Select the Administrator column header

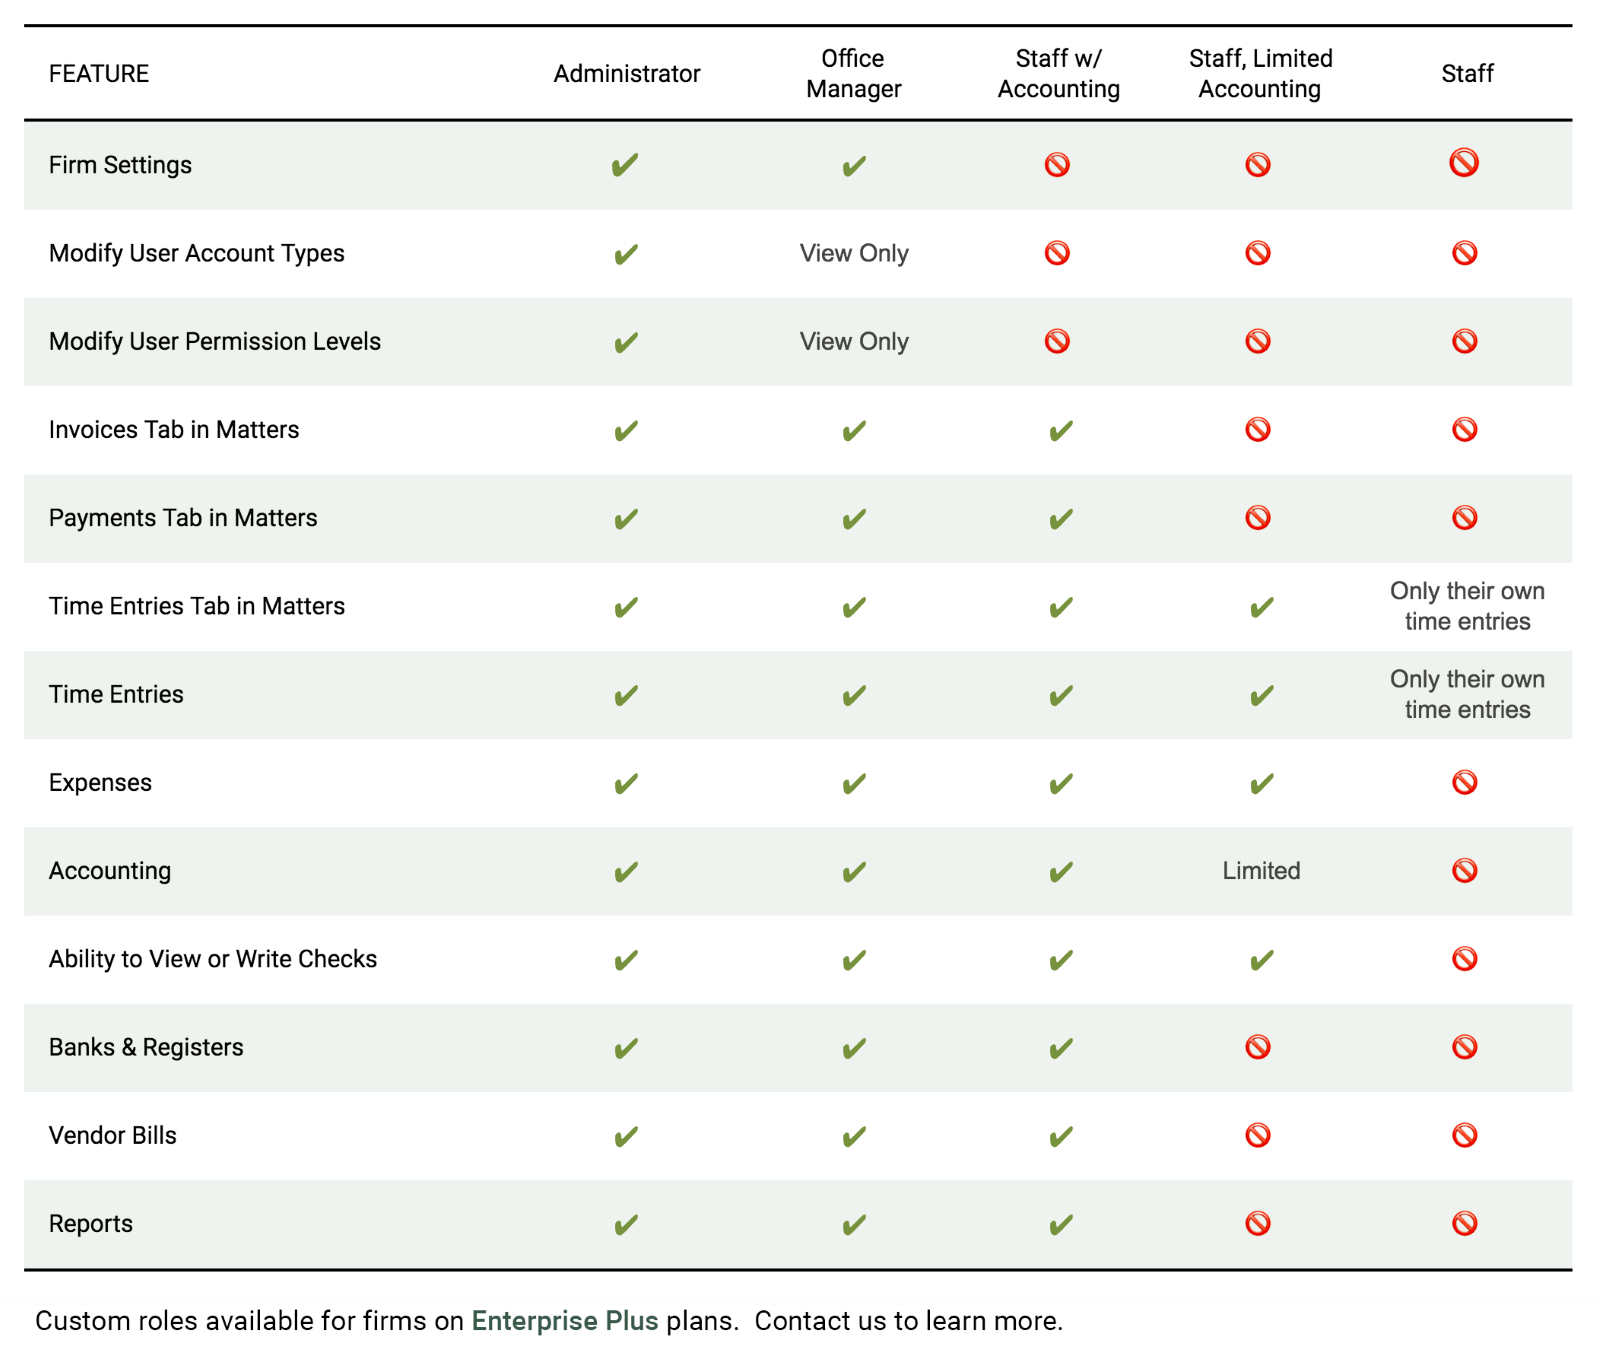click(627, 74)
